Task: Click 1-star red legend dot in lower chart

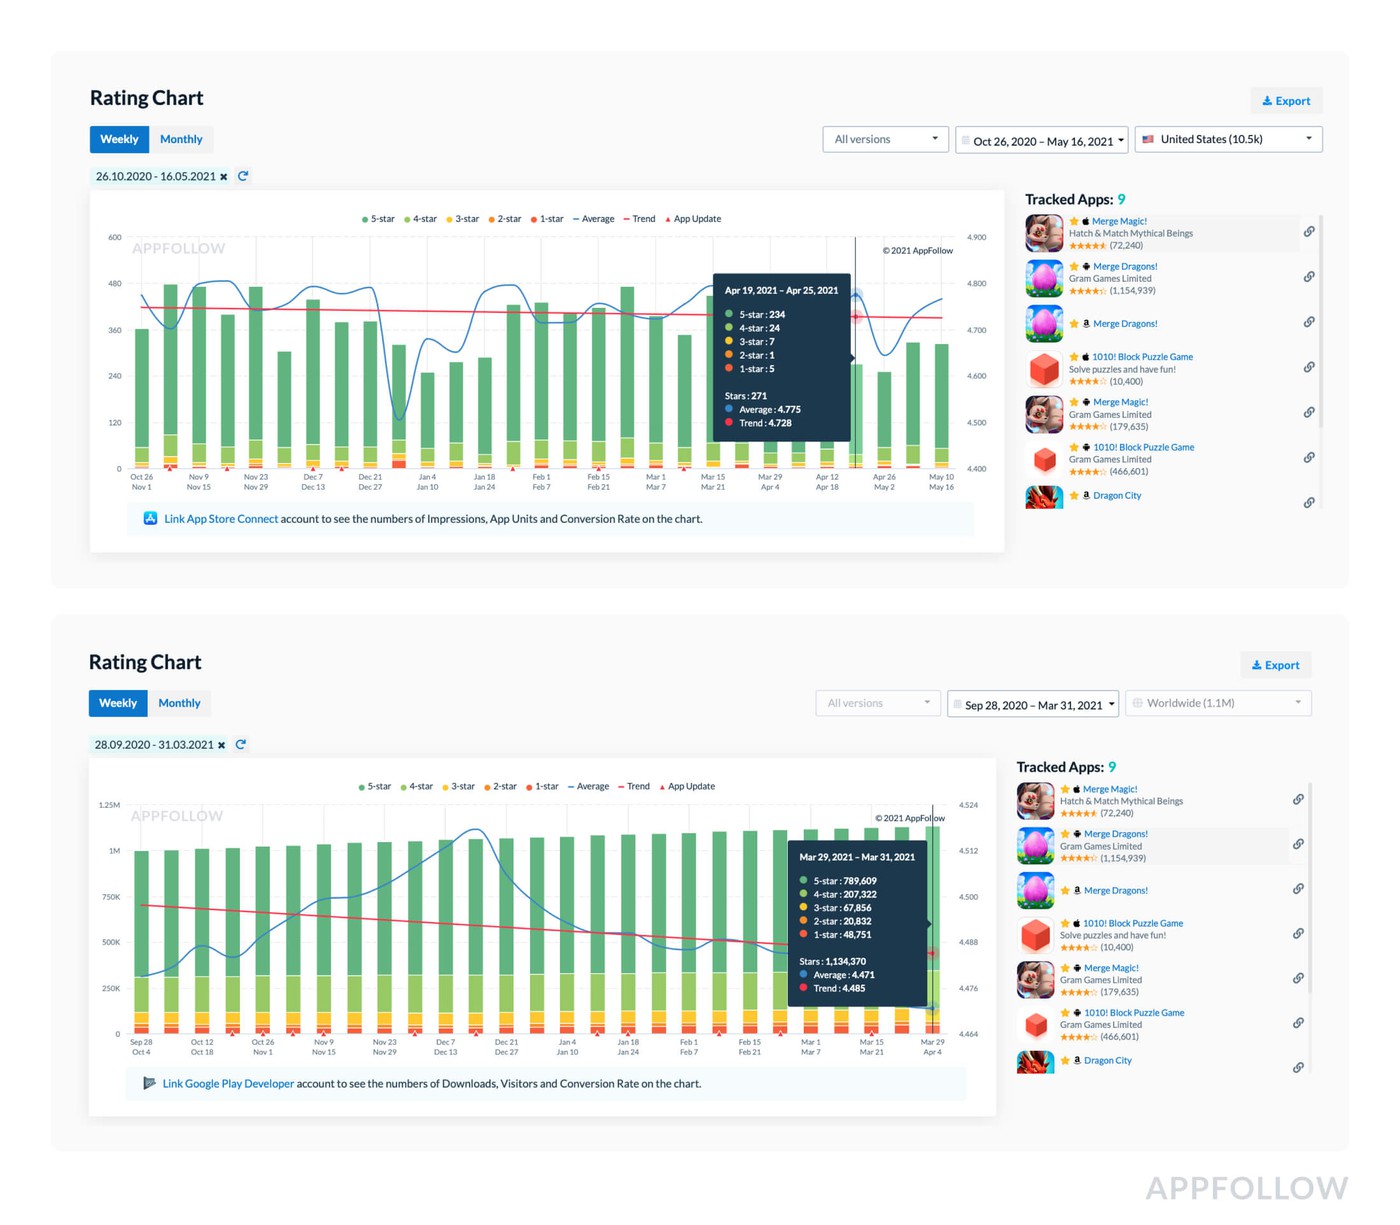Action: click(x=530, y=787)
